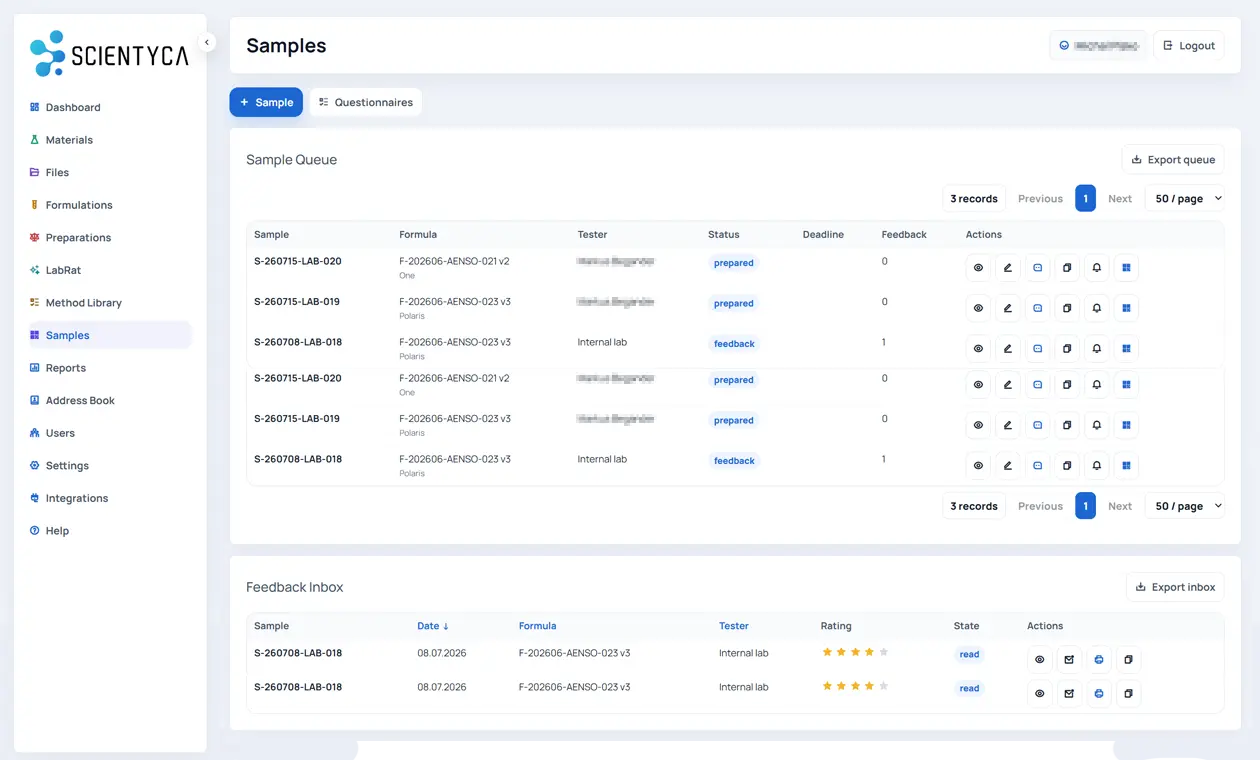View first S-260708-LAB-018 sample in Sample Queue
1260x760 pixels.
[x=978, y=349]
